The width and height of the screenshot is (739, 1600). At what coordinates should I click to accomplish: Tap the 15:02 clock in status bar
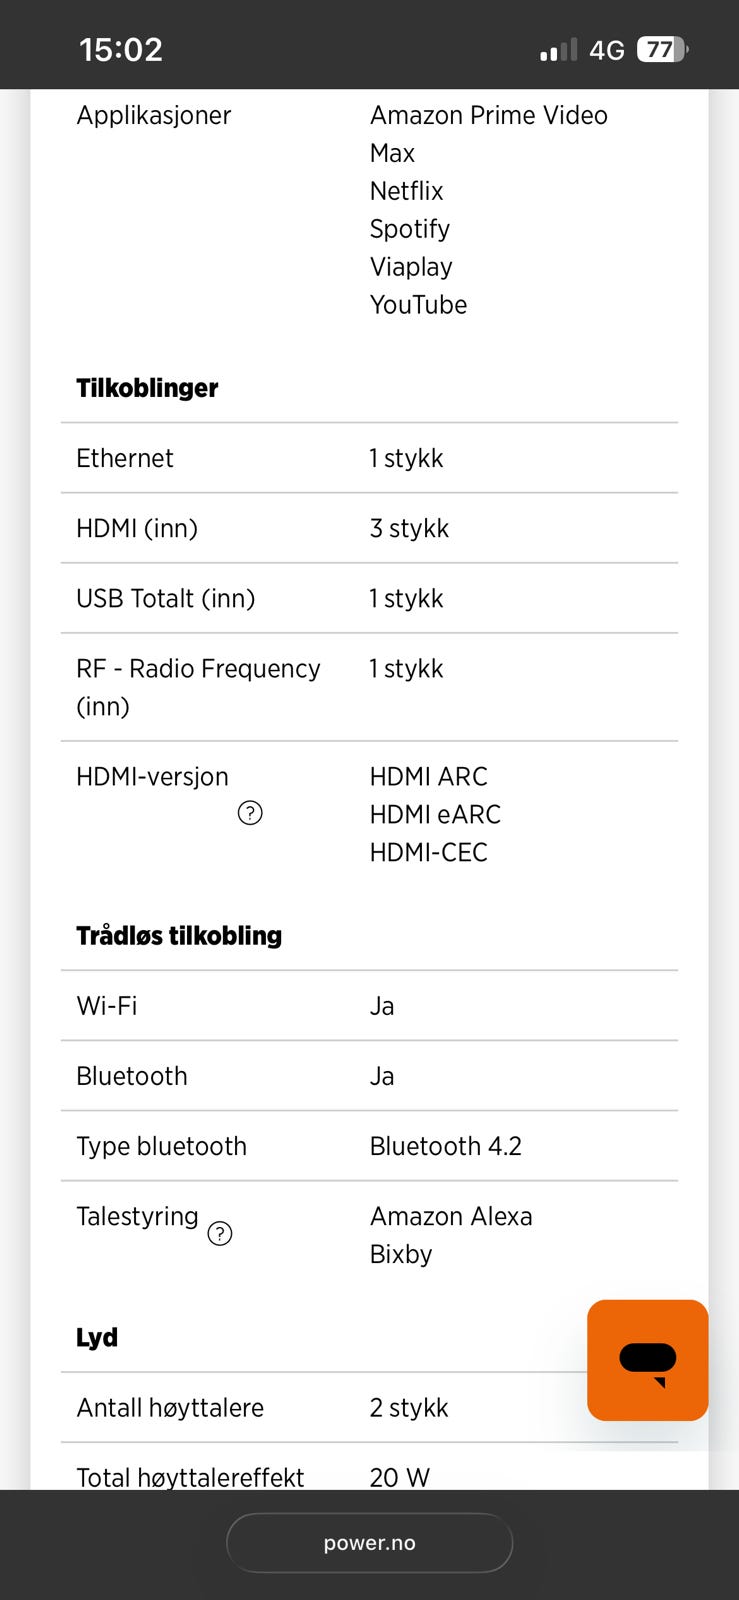click(121, 49)
